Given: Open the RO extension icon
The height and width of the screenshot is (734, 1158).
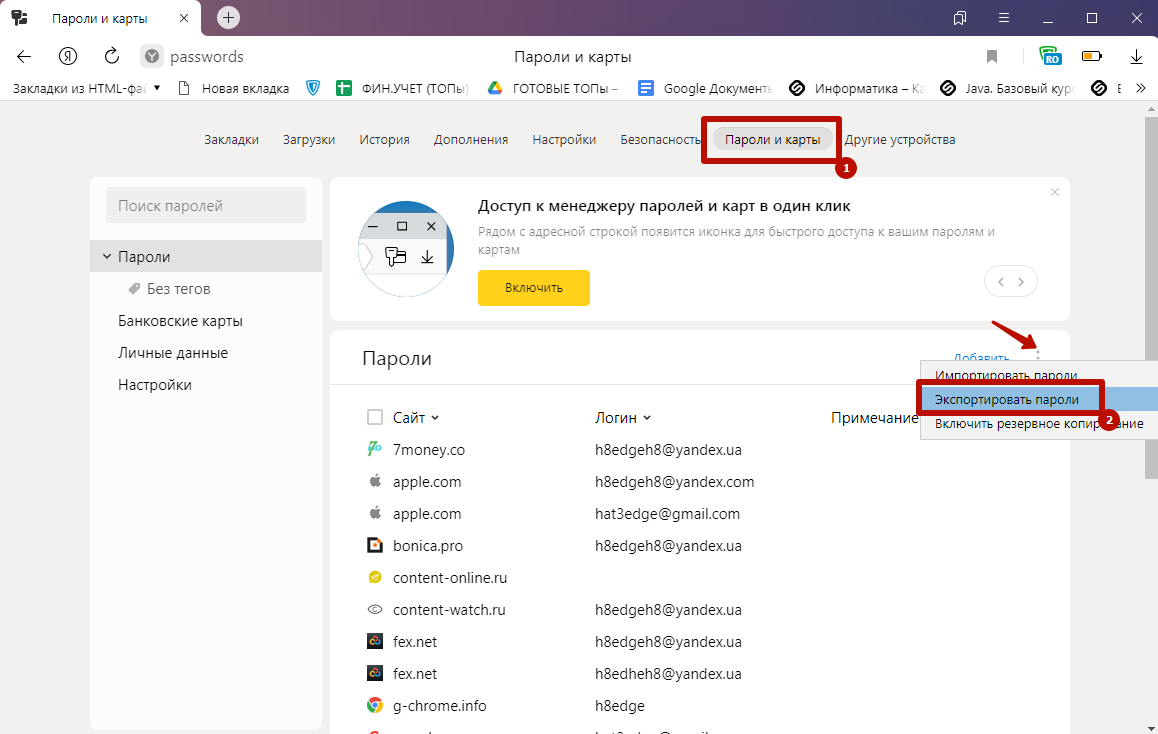Looking at the screenshot, I should pos(1049,56).
